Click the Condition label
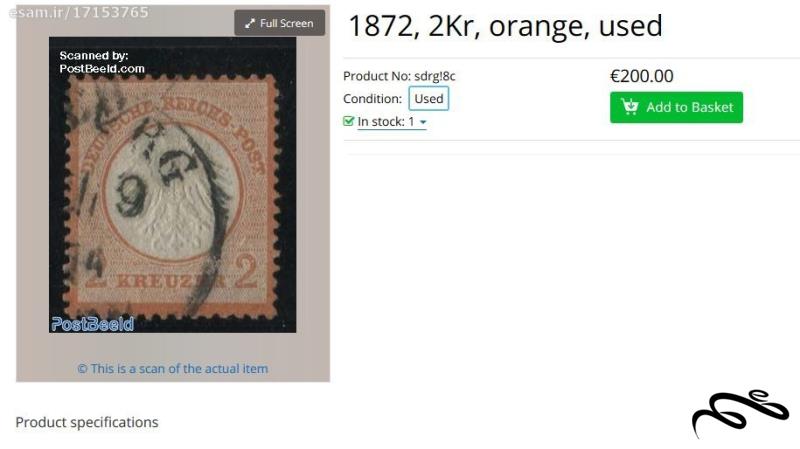800x449 pixels. coord(372,98)
